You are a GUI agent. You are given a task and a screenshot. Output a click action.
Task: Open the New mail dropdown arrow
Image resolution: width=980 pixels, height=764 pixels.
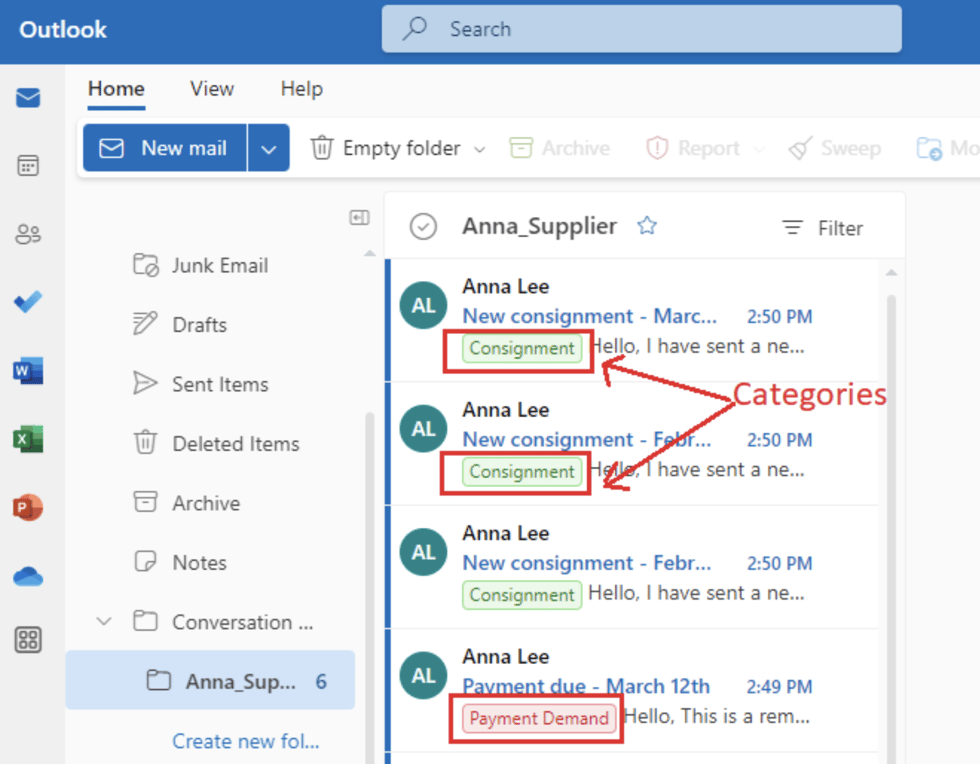click(x=266, y=147)
